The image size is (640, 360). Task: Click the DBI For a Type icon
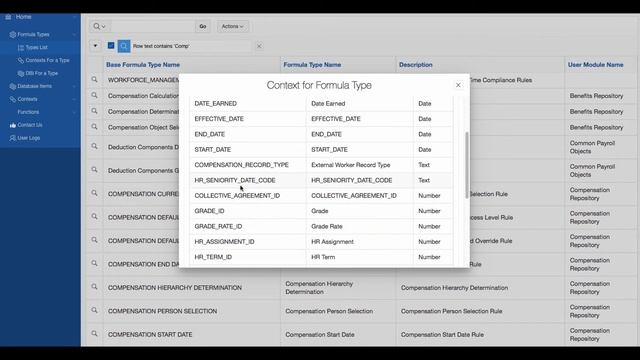(x=21, y=73)
